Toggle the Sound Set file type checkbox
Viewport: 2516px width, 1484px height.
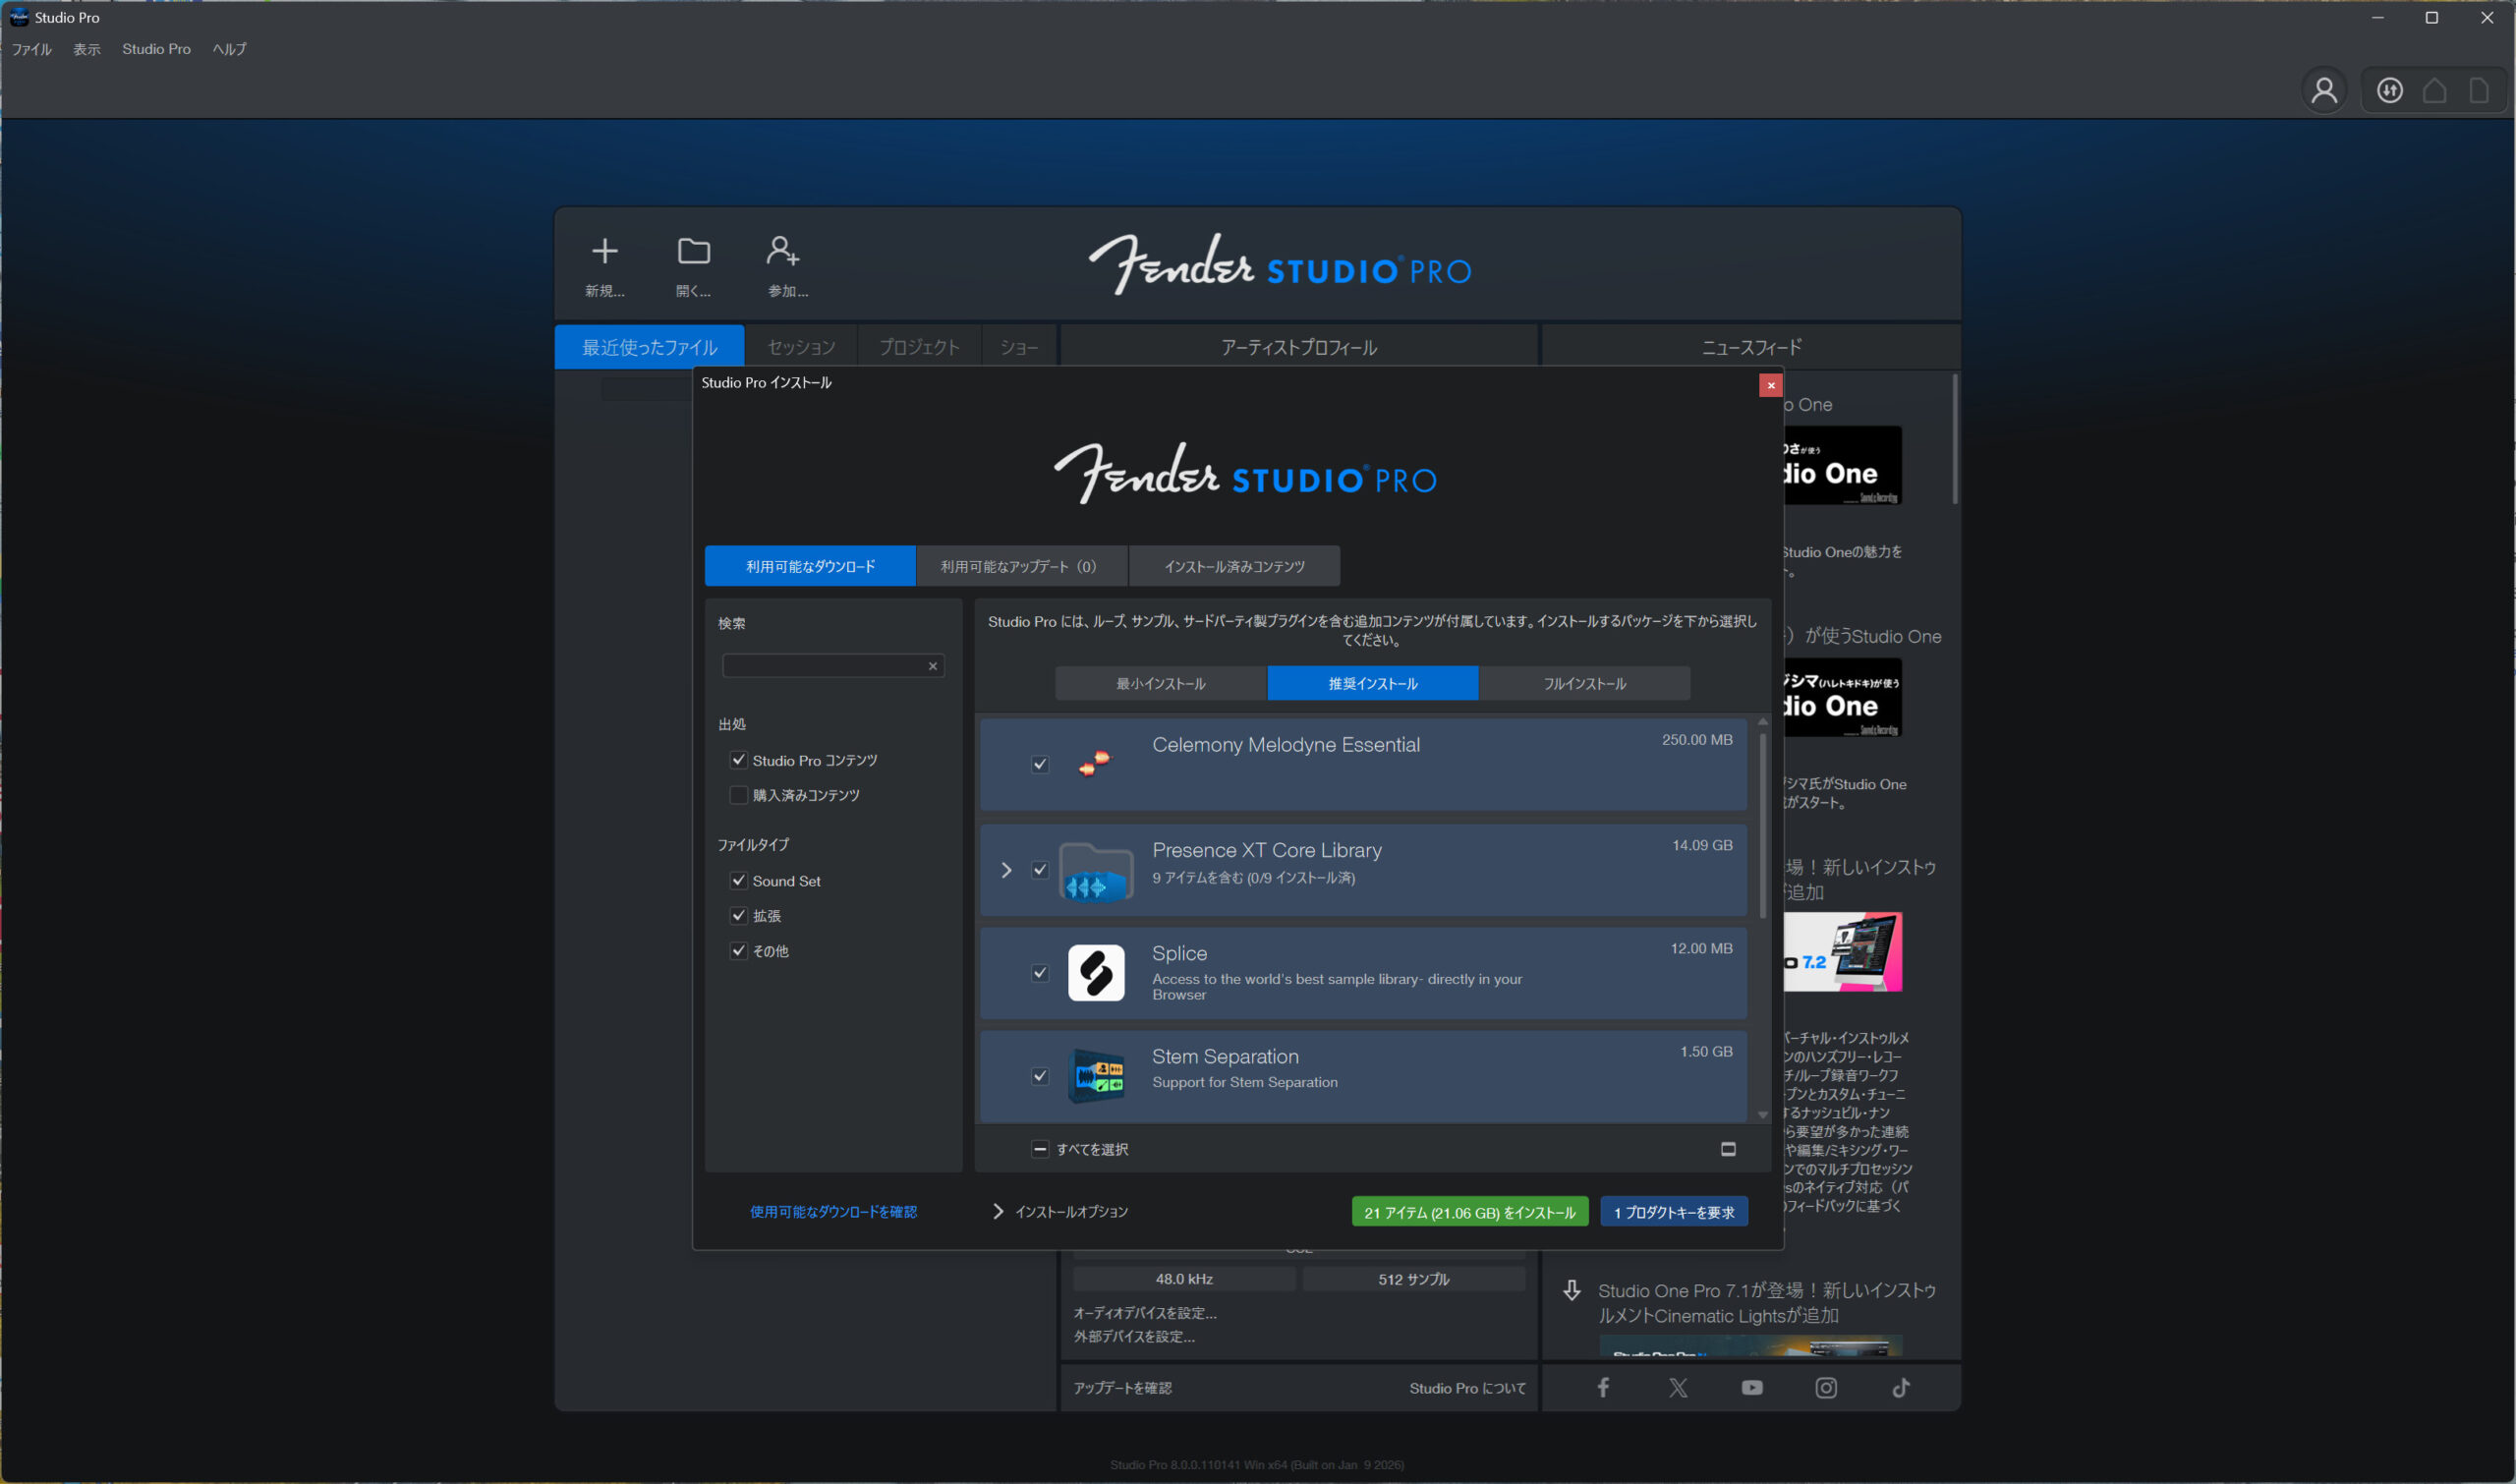[739, 881]
